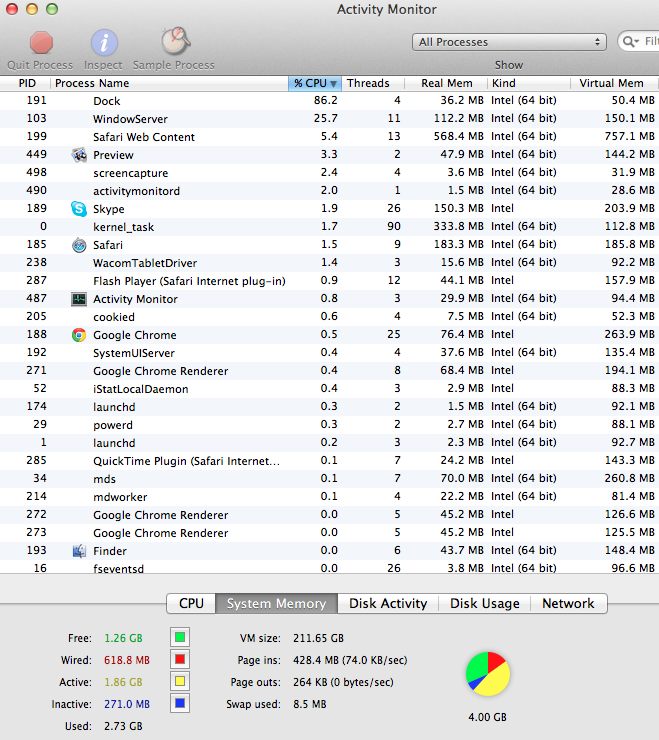
Task: Open the Disk Activity tab
Action: pyautogui.click(x=388, y=603)
